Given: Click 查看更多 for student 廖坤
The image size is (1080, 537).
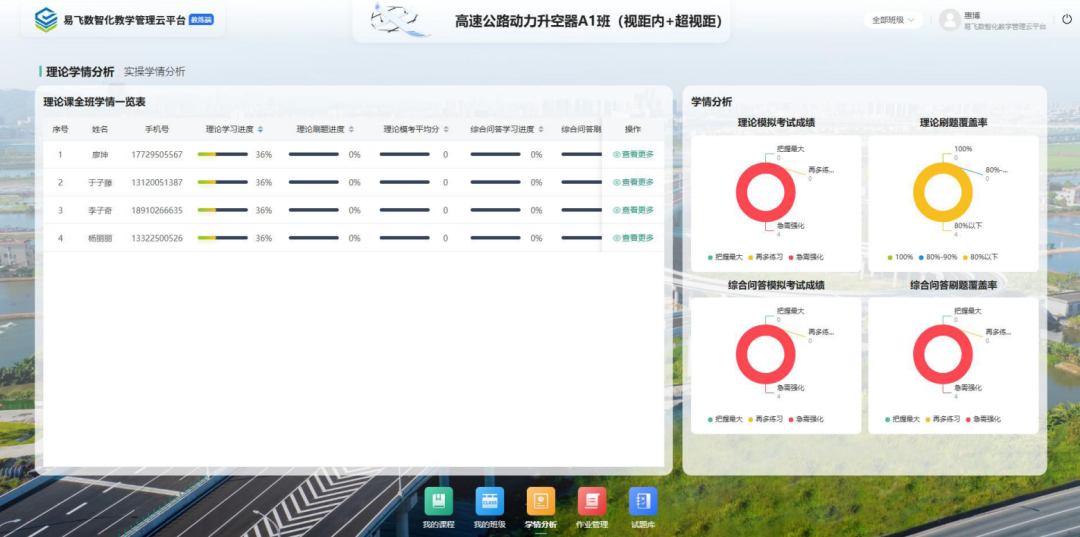Looking at the screenshot, I should click(x=633, y=155).
